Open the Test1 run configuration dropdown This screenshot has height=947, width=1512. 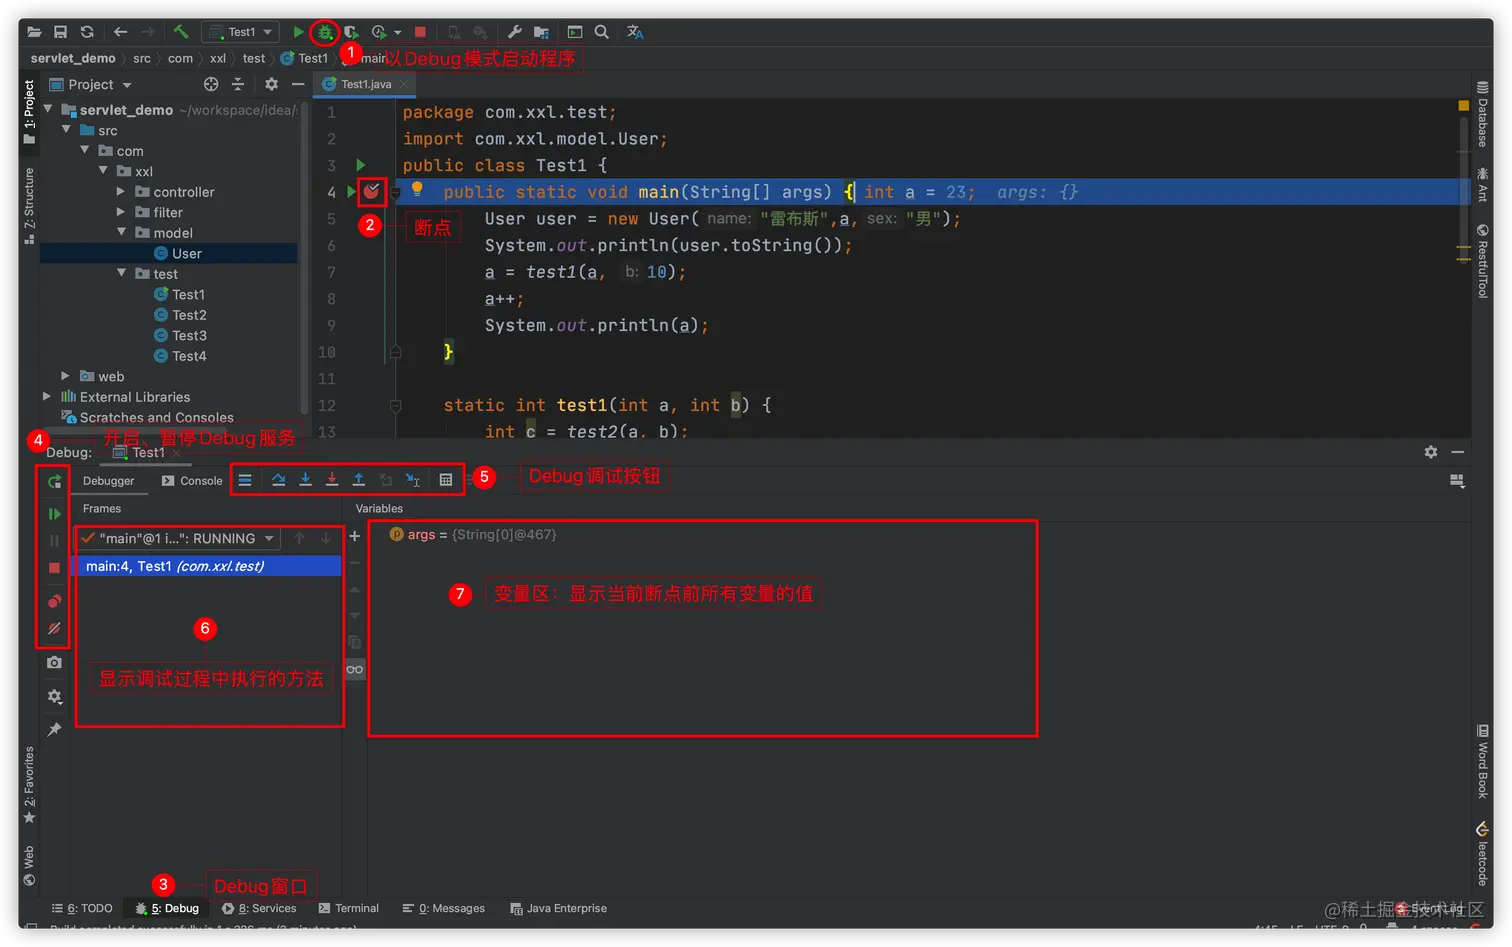tap(242, 32)
